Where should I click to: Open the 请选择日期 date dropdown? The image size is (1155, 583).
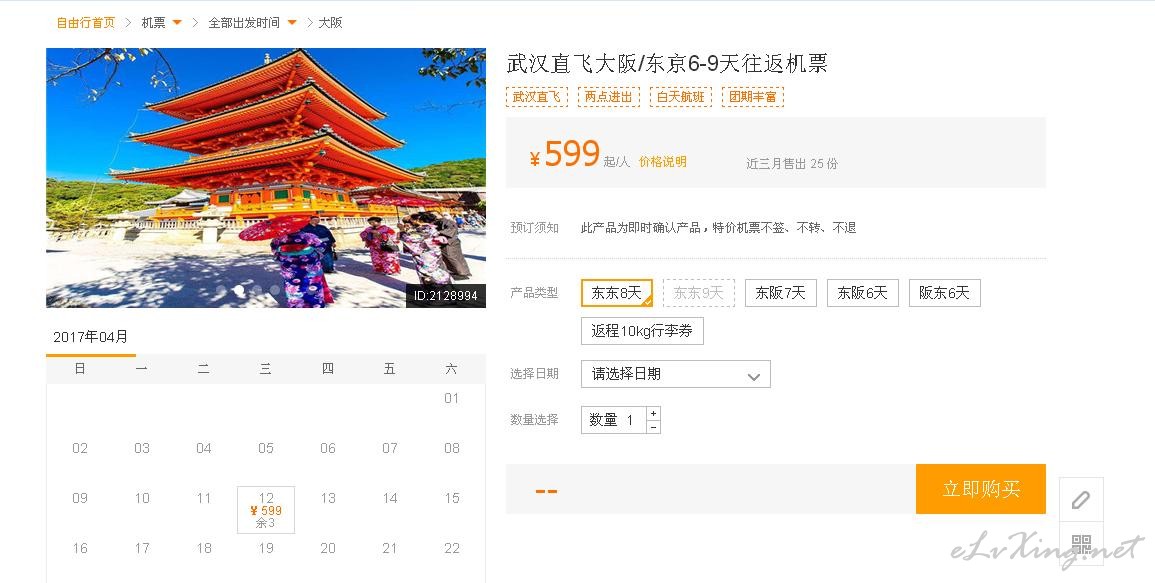click(675, 374)
